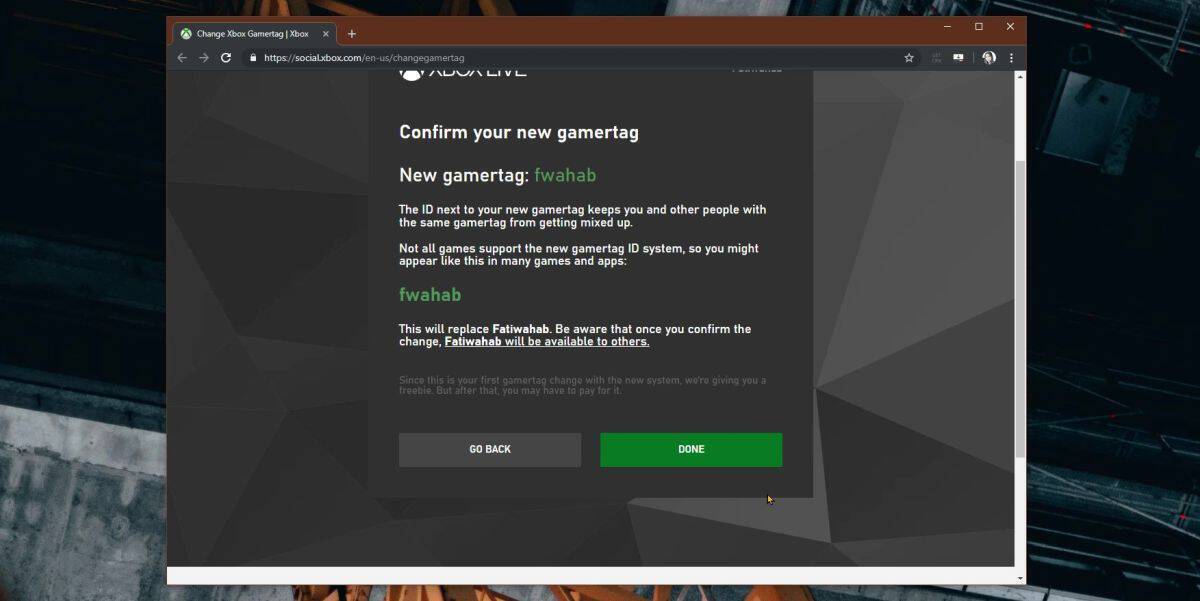Navigate back using the browser back arrow
Viewport: 1200px width, 601px height.
(181, 57)
